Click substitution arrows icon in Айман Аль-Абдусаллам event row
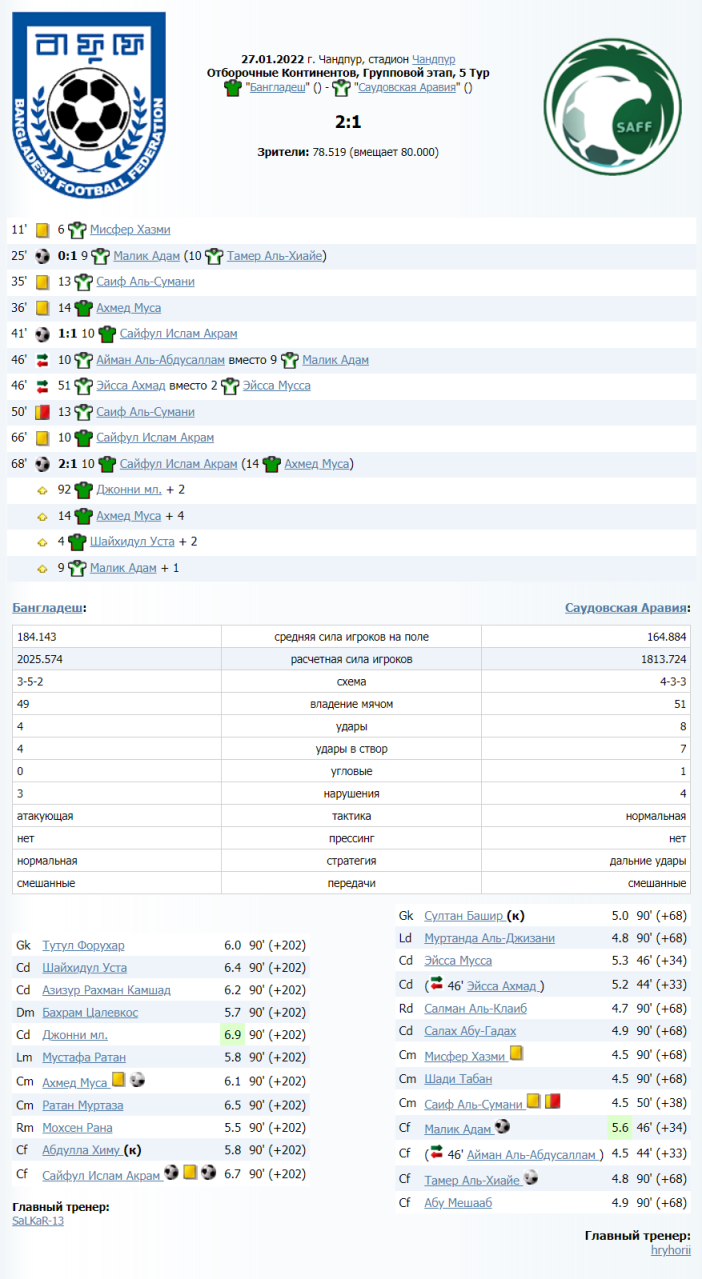Screen dimensions: 702x1279 coord(43,360)
